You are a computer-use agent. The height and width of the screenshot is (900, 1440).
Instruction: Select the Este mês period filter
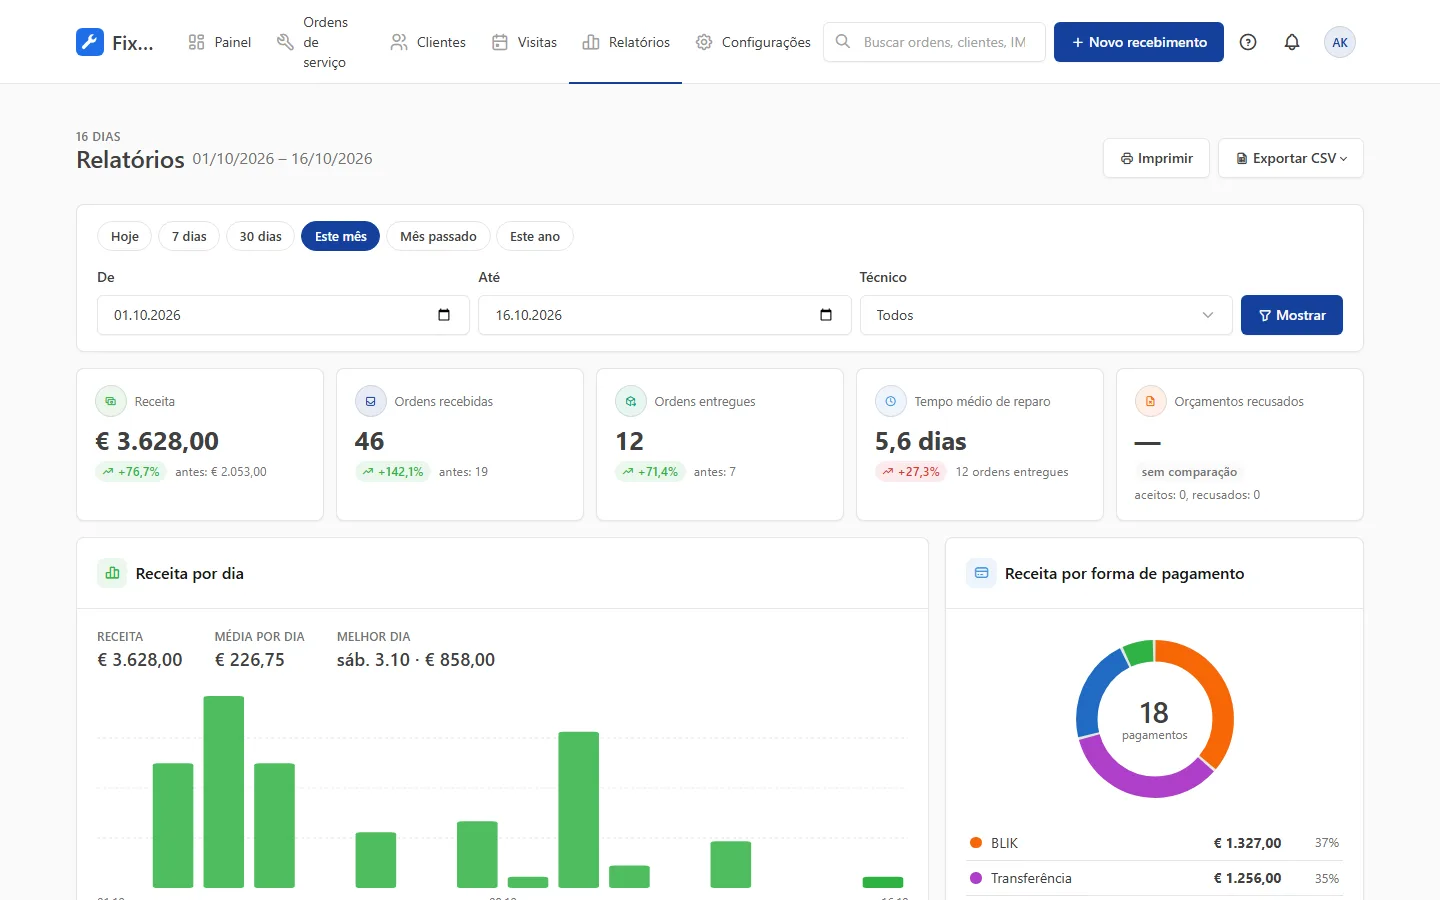click(341, 236)
